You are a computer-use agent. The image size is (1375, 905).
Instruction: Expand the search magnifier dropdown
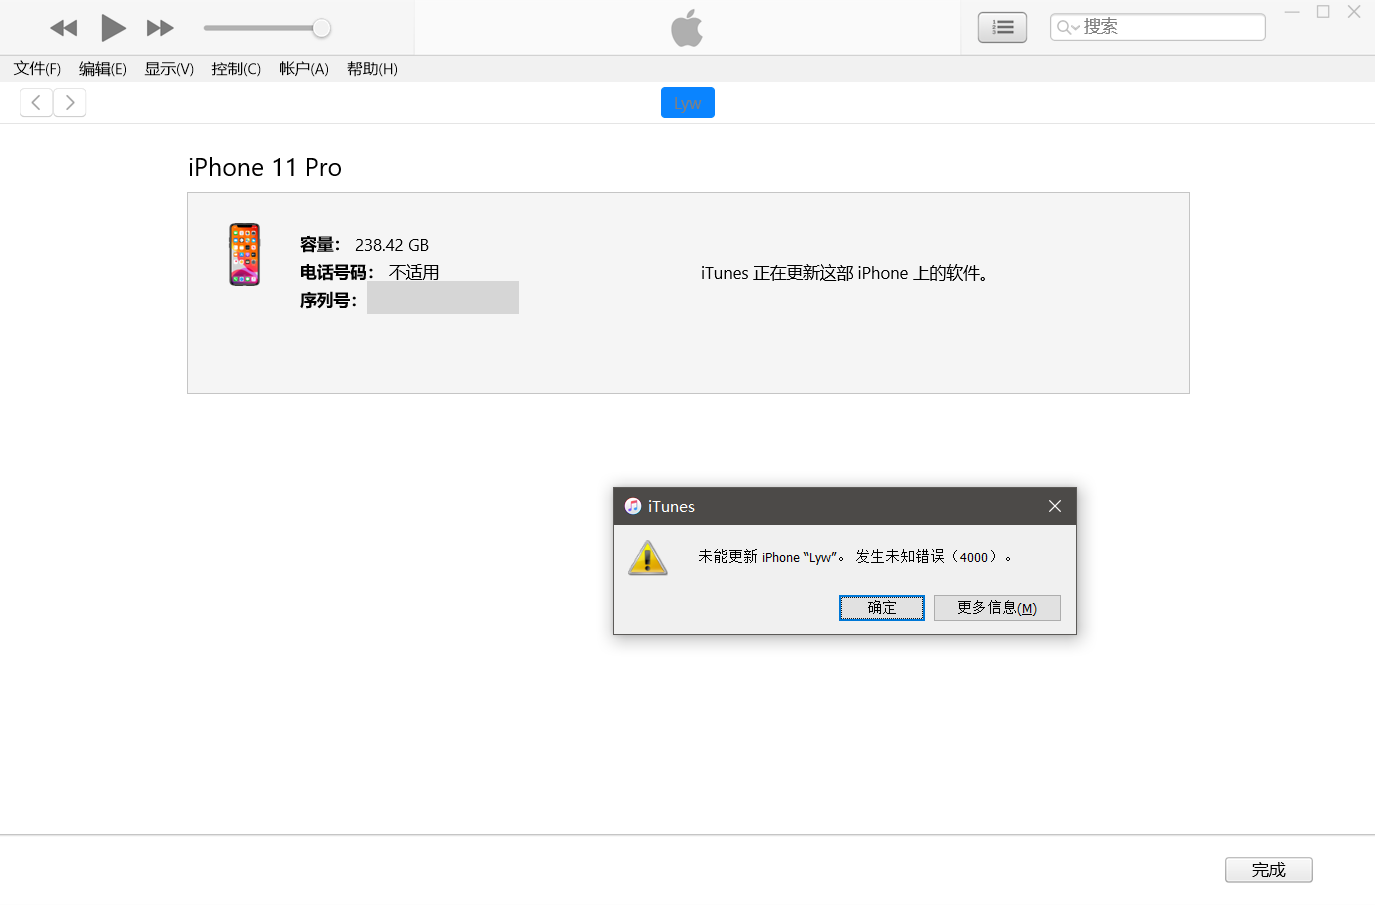click(x=1067, y=27)
